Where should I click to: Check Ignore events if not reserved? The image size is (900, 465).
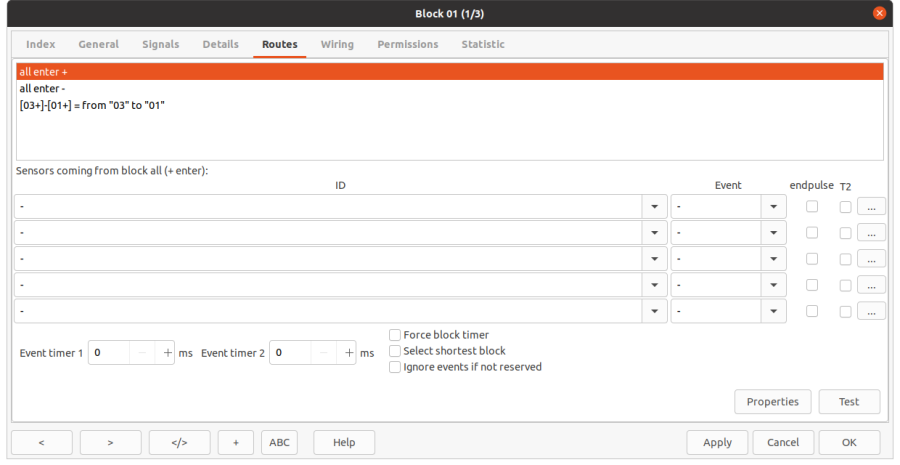[395, 367]
